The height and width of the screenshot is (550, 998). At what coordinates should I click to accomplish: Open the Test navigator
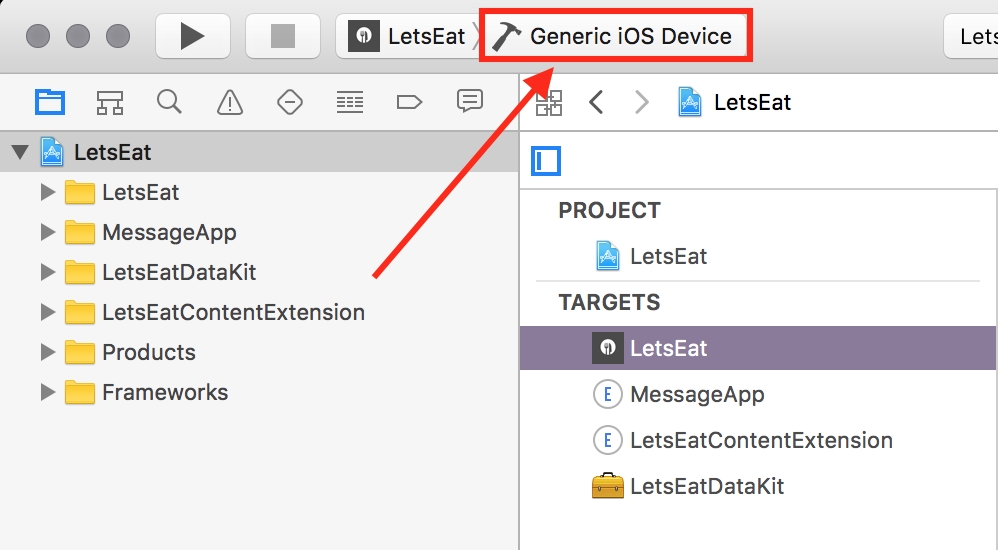[289, 102]
